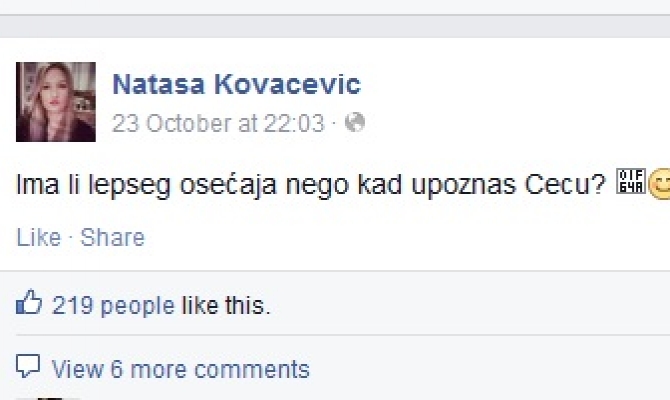This screenshot has width=670, height=400.
Task: Click the public globe privacy icon
Action: point(355,122)
